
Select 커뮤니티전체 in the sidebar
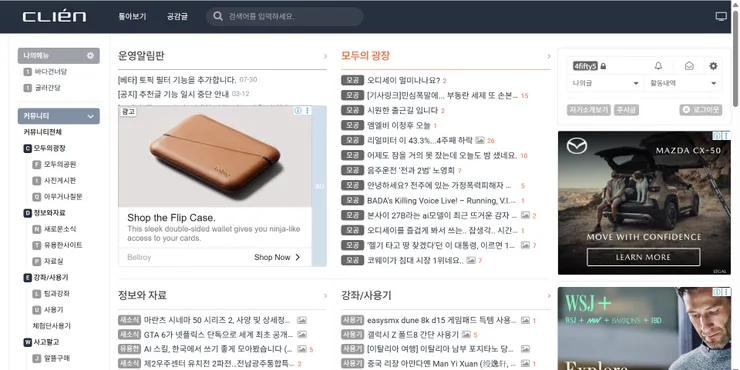coord(42,132)
